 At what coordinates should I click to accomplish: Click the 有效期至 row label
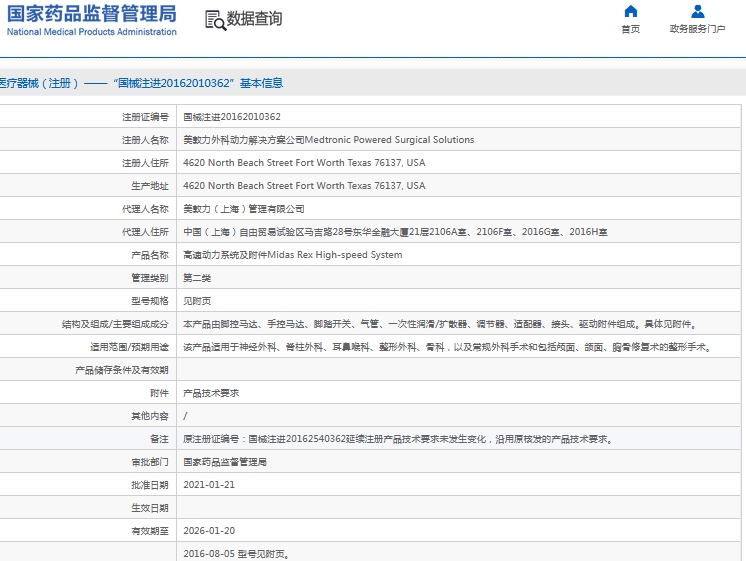pyautogui.click(x=150, y=531)
